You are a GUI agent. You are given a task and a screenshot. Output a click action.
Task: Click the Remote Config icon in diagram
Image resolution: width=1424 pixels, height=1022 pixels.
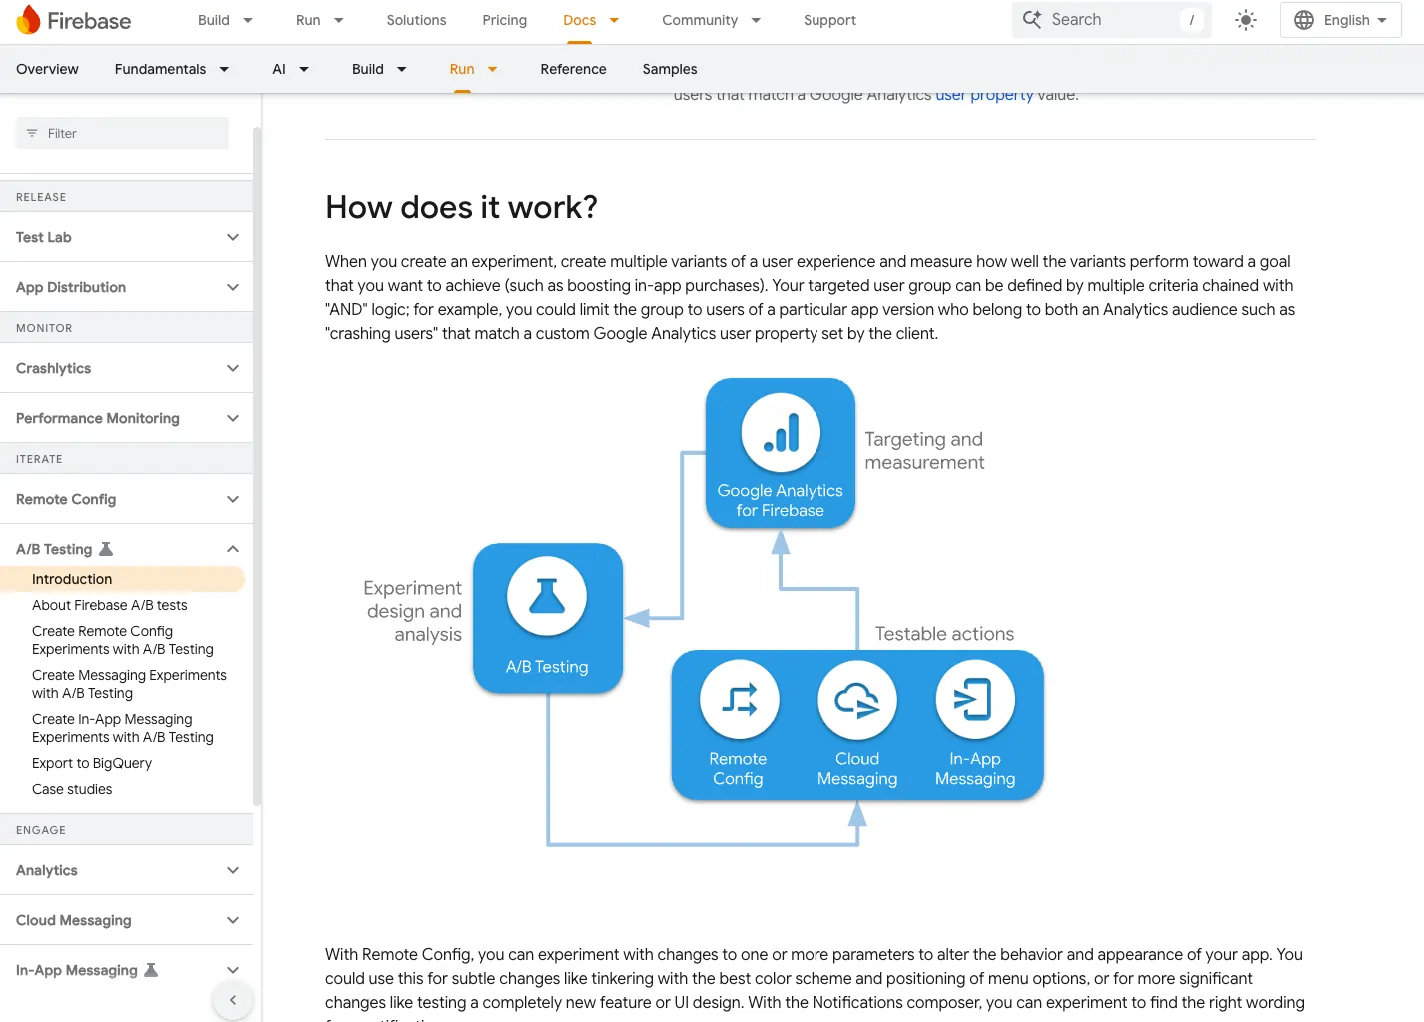[739, 700]
